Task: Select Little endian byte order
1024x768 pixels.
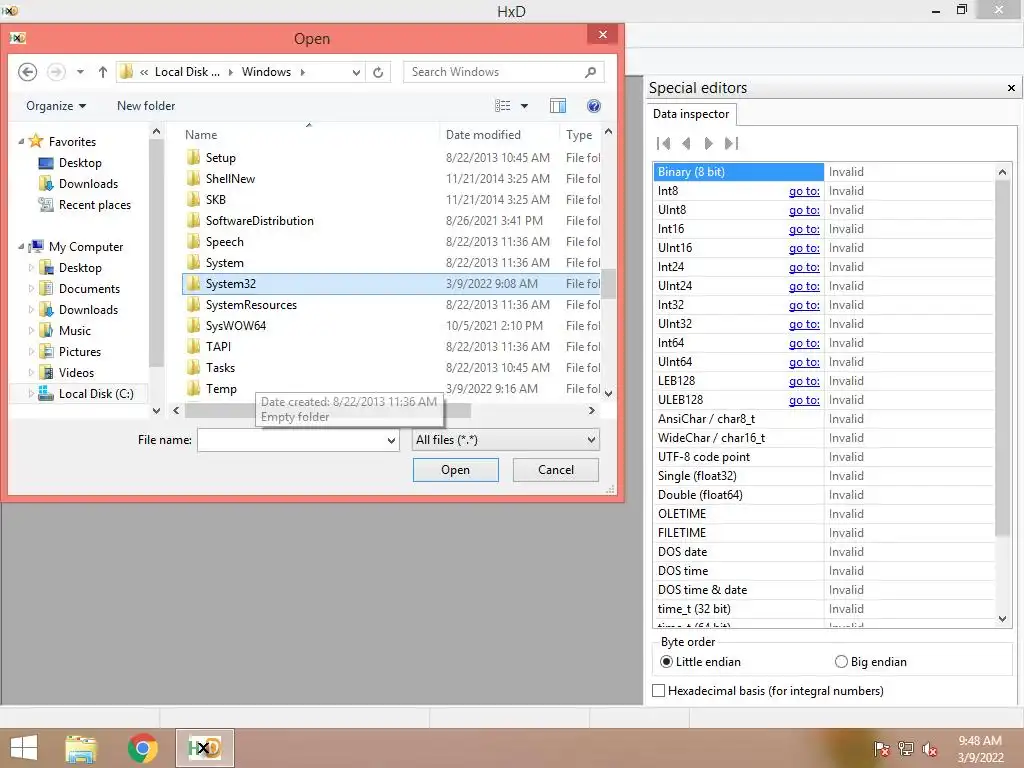Action: coord(700,662)
